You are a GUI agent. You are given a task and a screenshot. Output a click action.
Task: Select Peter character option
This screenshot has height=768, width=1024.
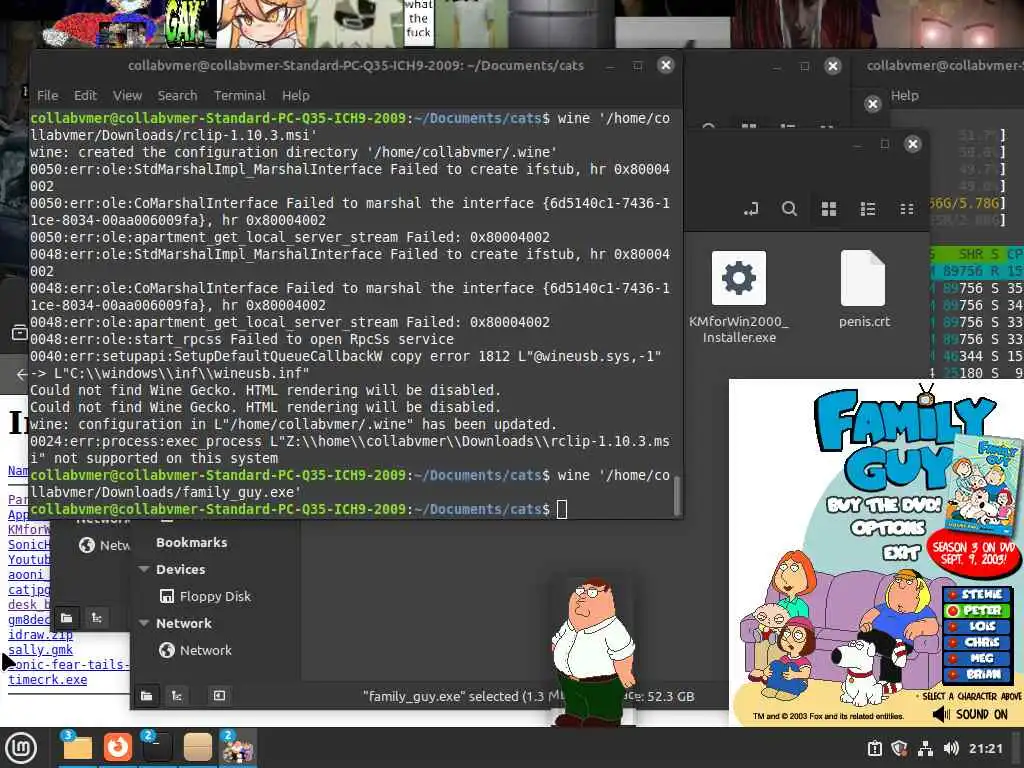click(976, 611)
